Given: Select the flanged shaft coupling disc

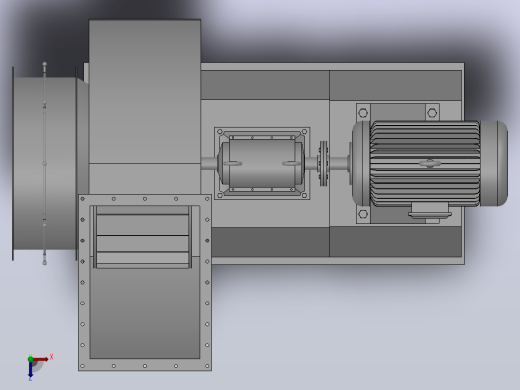Looking at the screenshot, I should pos(323,163).
